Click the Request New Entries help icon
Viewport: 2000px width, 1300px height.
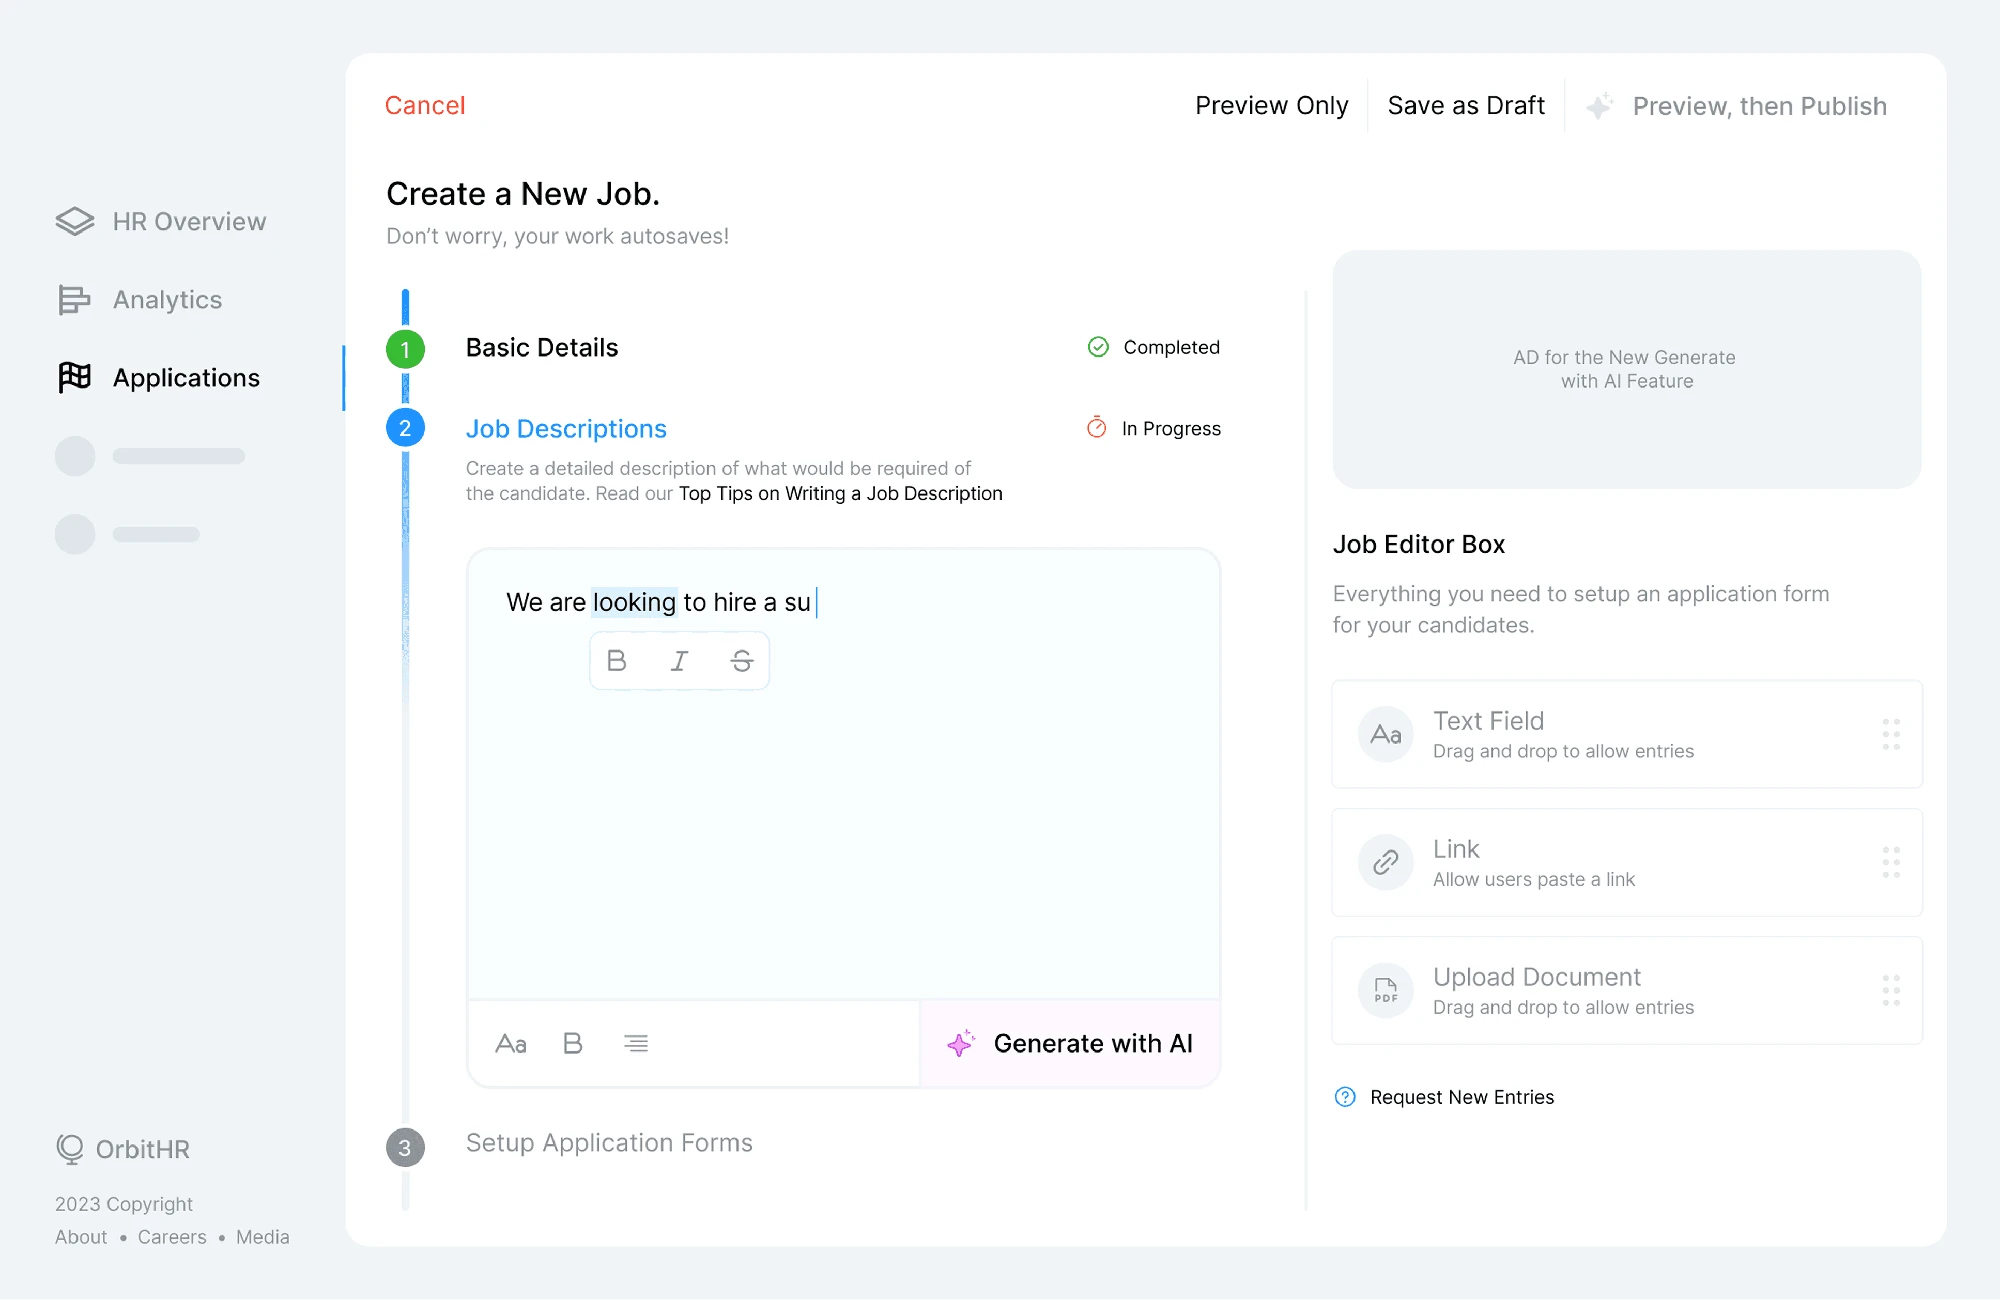coord(1345,1097)
